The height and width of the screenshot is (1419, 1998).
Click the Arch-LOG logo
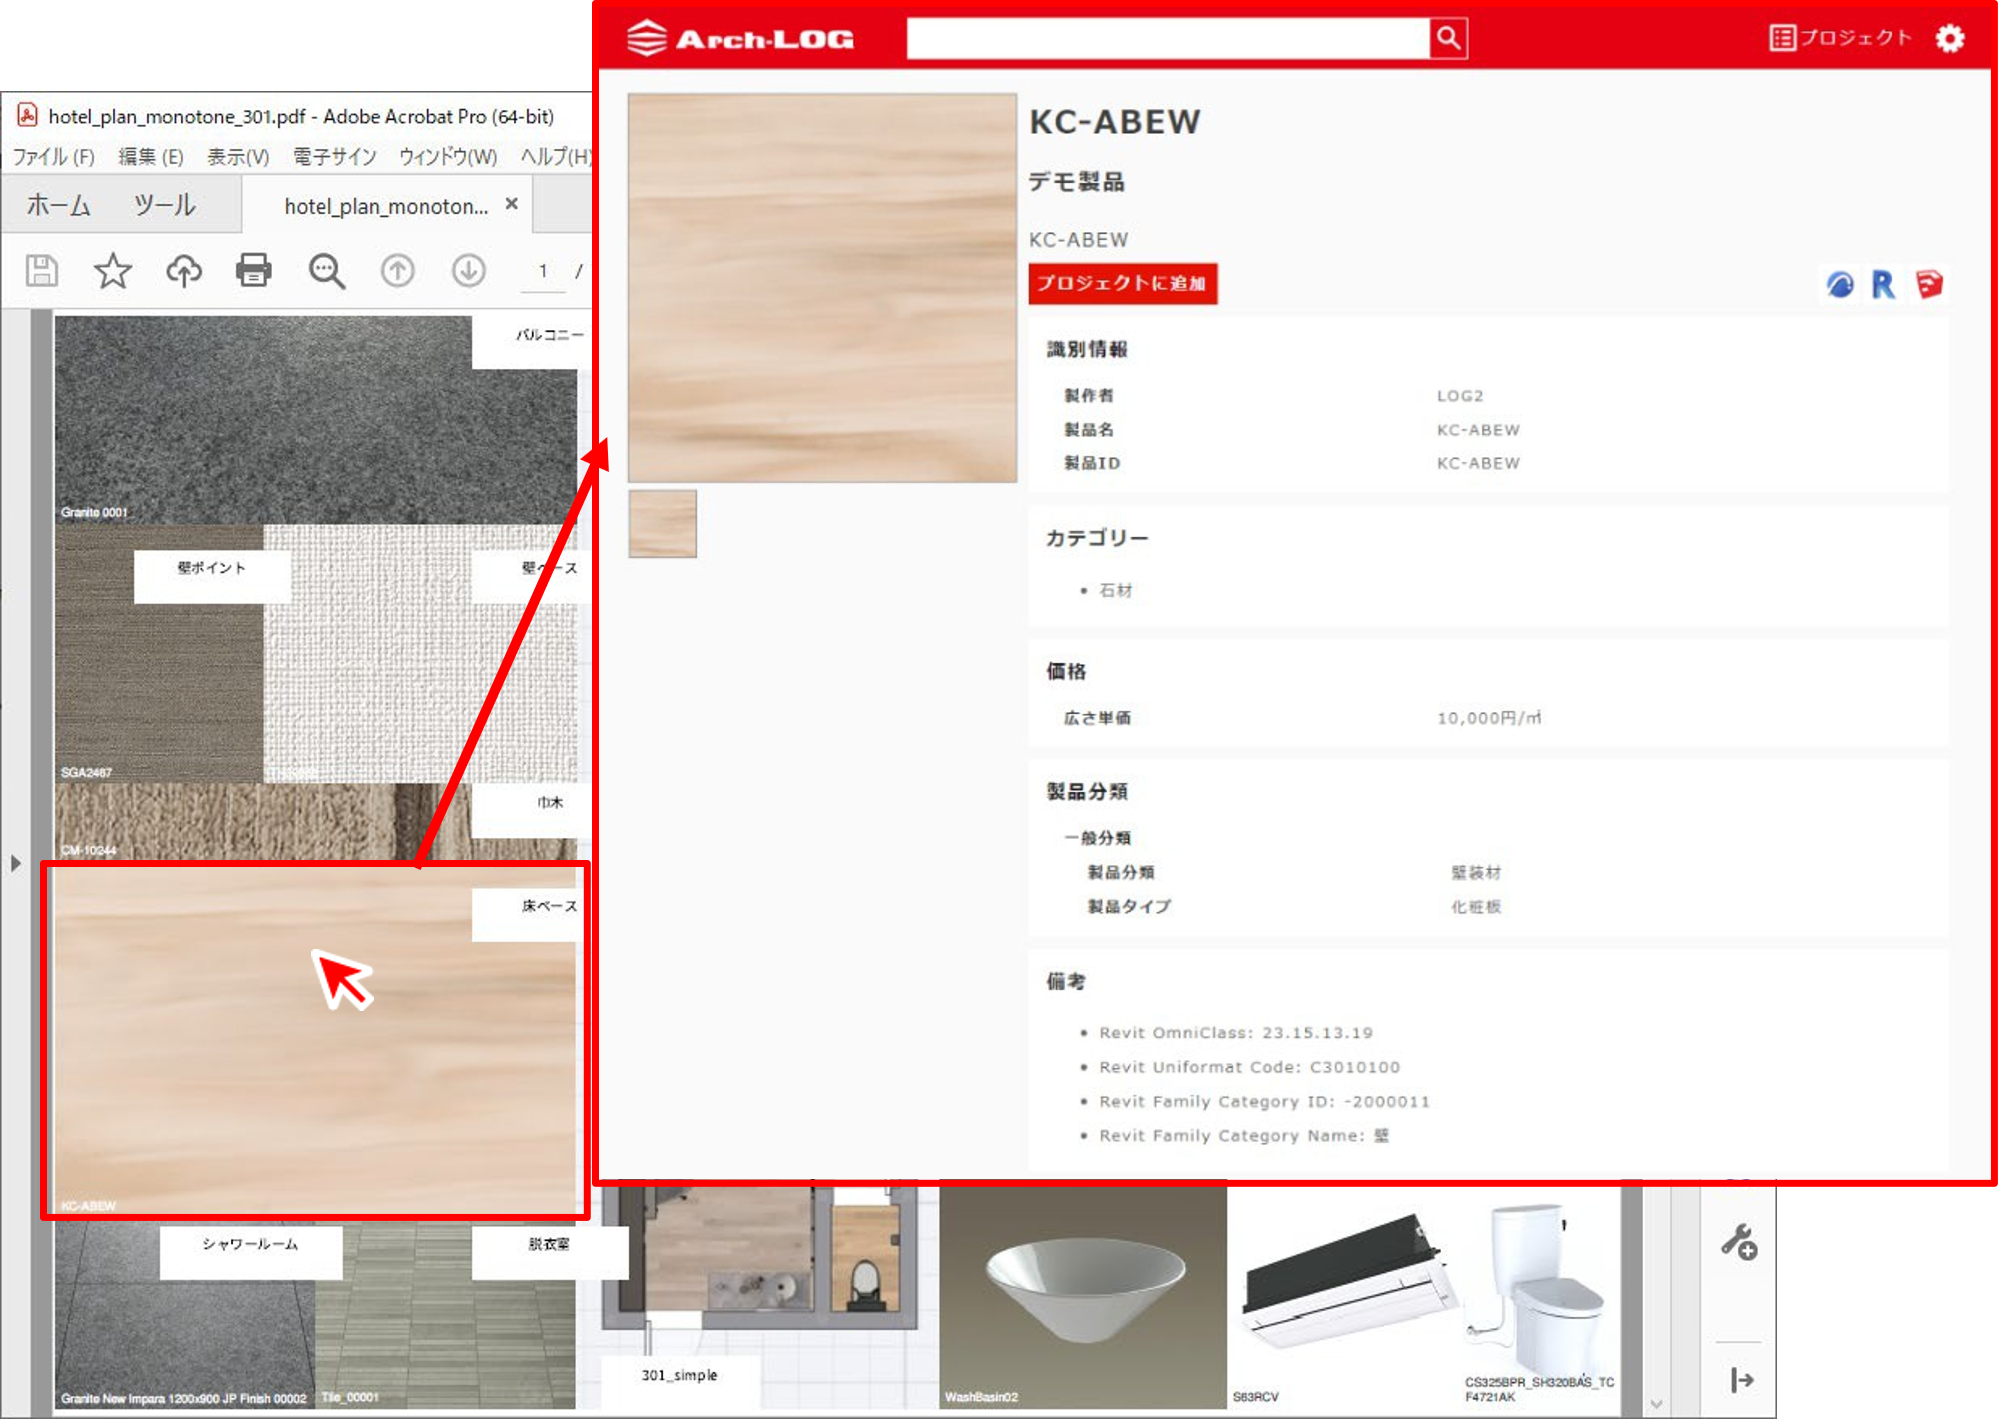tap(740, 38)
